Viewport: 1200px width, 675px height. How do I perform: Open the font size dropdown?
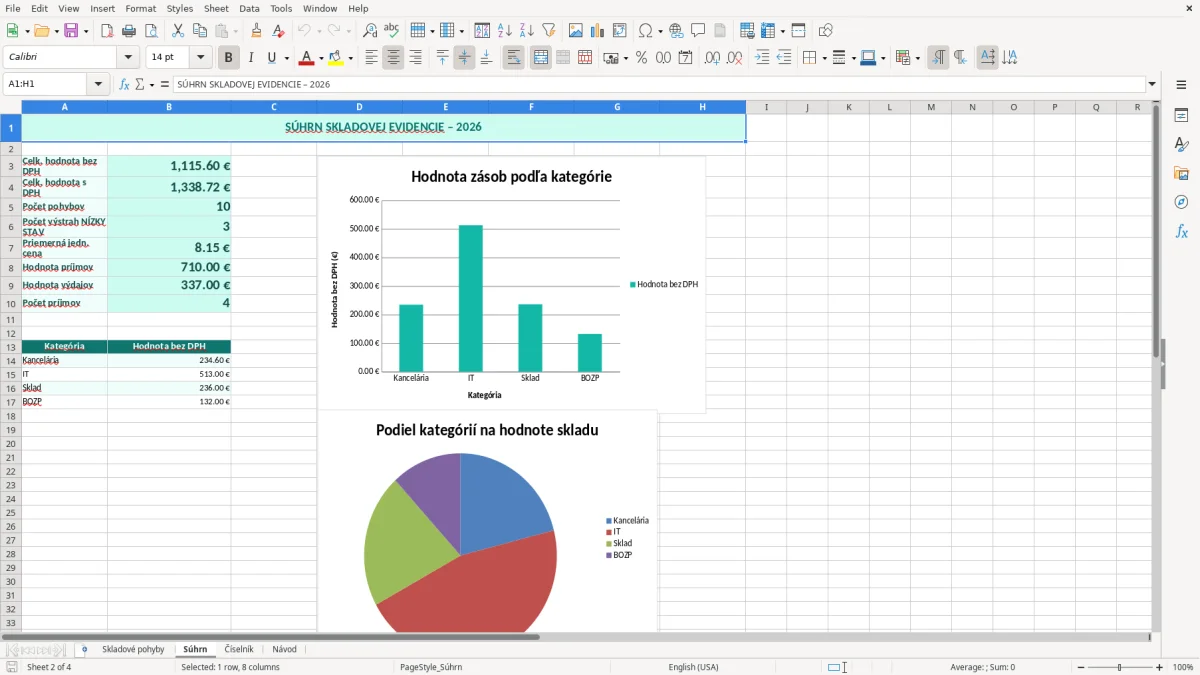pyautogui.click(x=201, y=58)
